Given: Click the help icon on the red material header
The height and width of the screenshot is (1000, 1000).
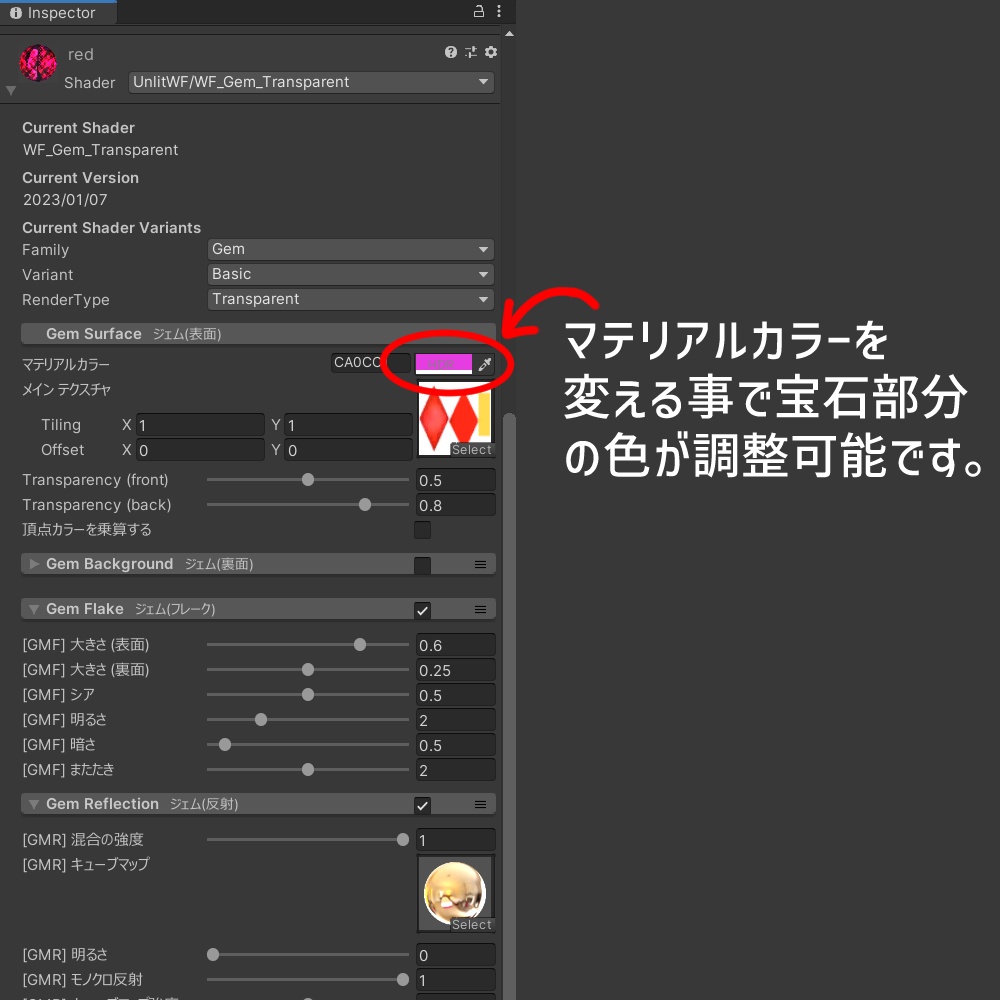Looking at the screenshot, I should [451, 52].
